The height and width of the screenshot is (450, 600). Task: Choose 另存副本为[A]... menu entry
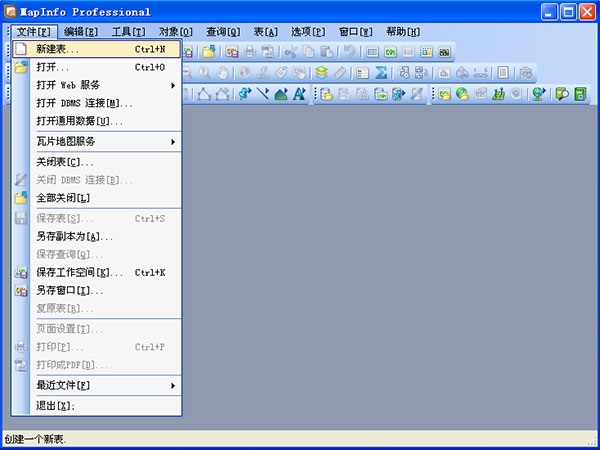pyautogui.click(x=97, y=237)
